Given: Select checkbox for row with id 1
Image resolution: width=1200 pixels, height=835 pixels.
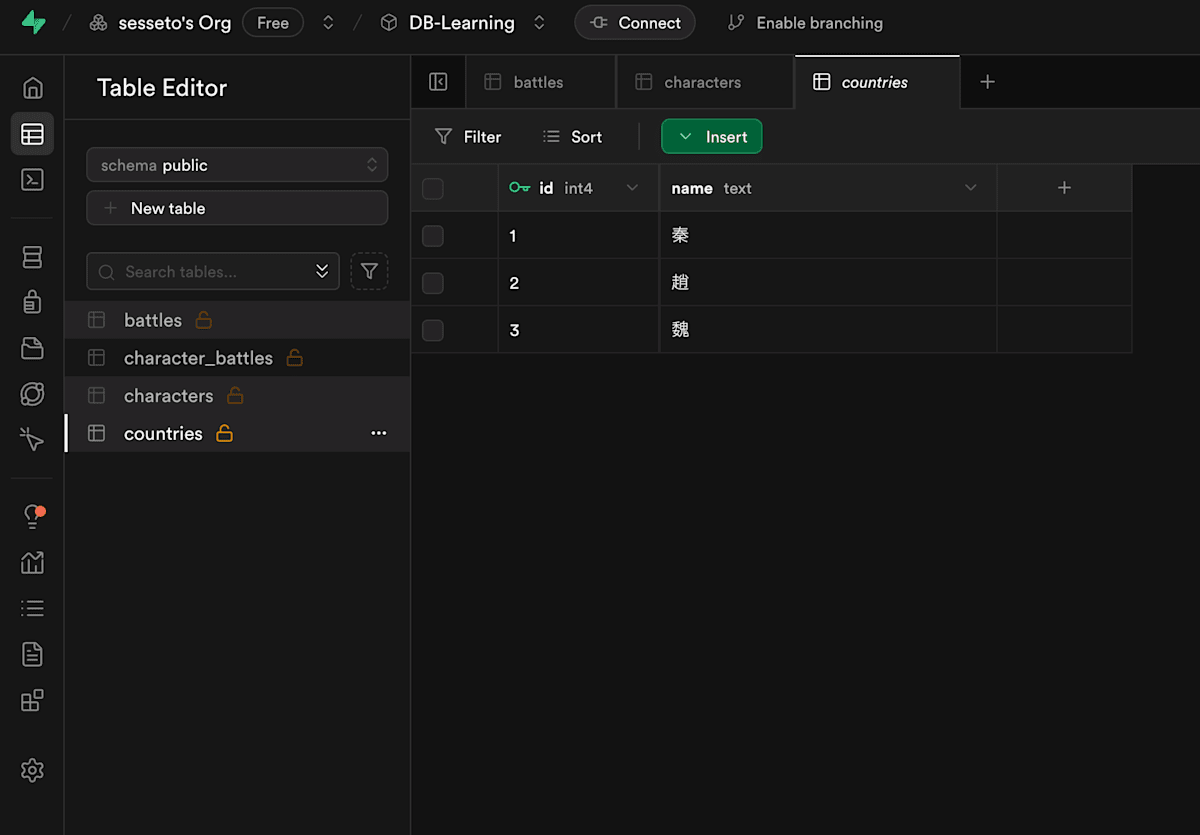Looking at the screenshot, I should (433, 236).
